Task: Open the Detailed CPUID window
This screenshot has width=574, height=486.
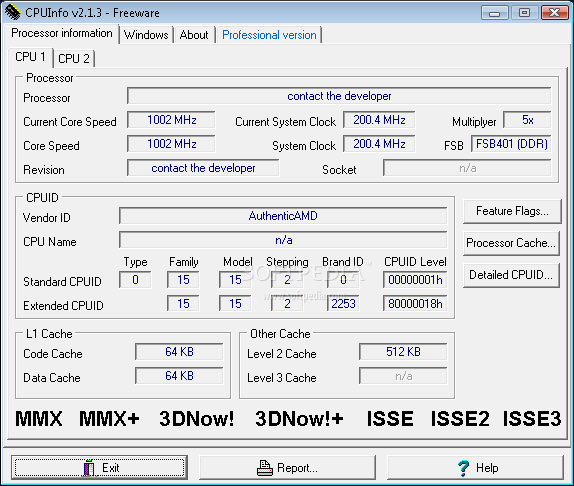Action: coord(511,275)
